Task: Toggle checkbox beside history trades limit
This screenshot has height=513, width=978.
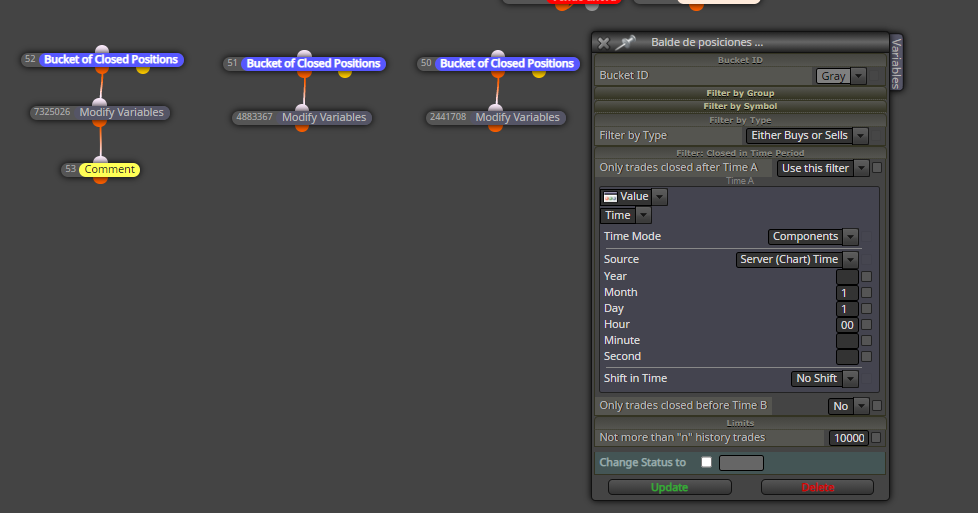Action: [x=876, y=438]
